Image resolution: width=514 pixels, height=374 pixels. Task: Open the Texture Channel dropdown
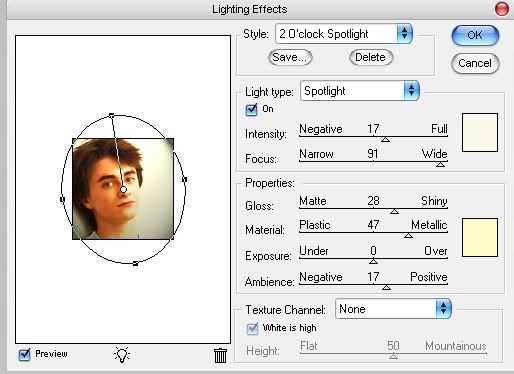pos(393,309)
